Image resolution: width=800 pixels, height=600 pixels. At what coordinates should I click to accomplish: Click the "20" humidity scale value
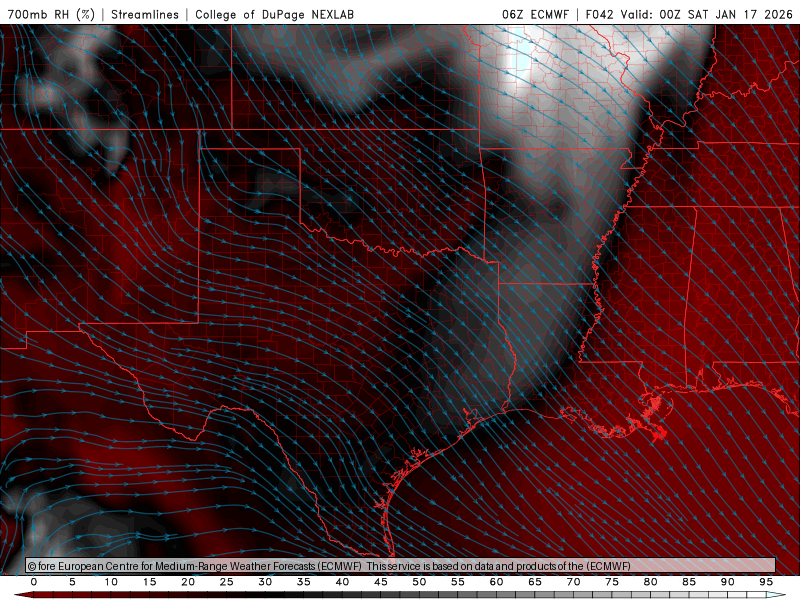[188, 582]
